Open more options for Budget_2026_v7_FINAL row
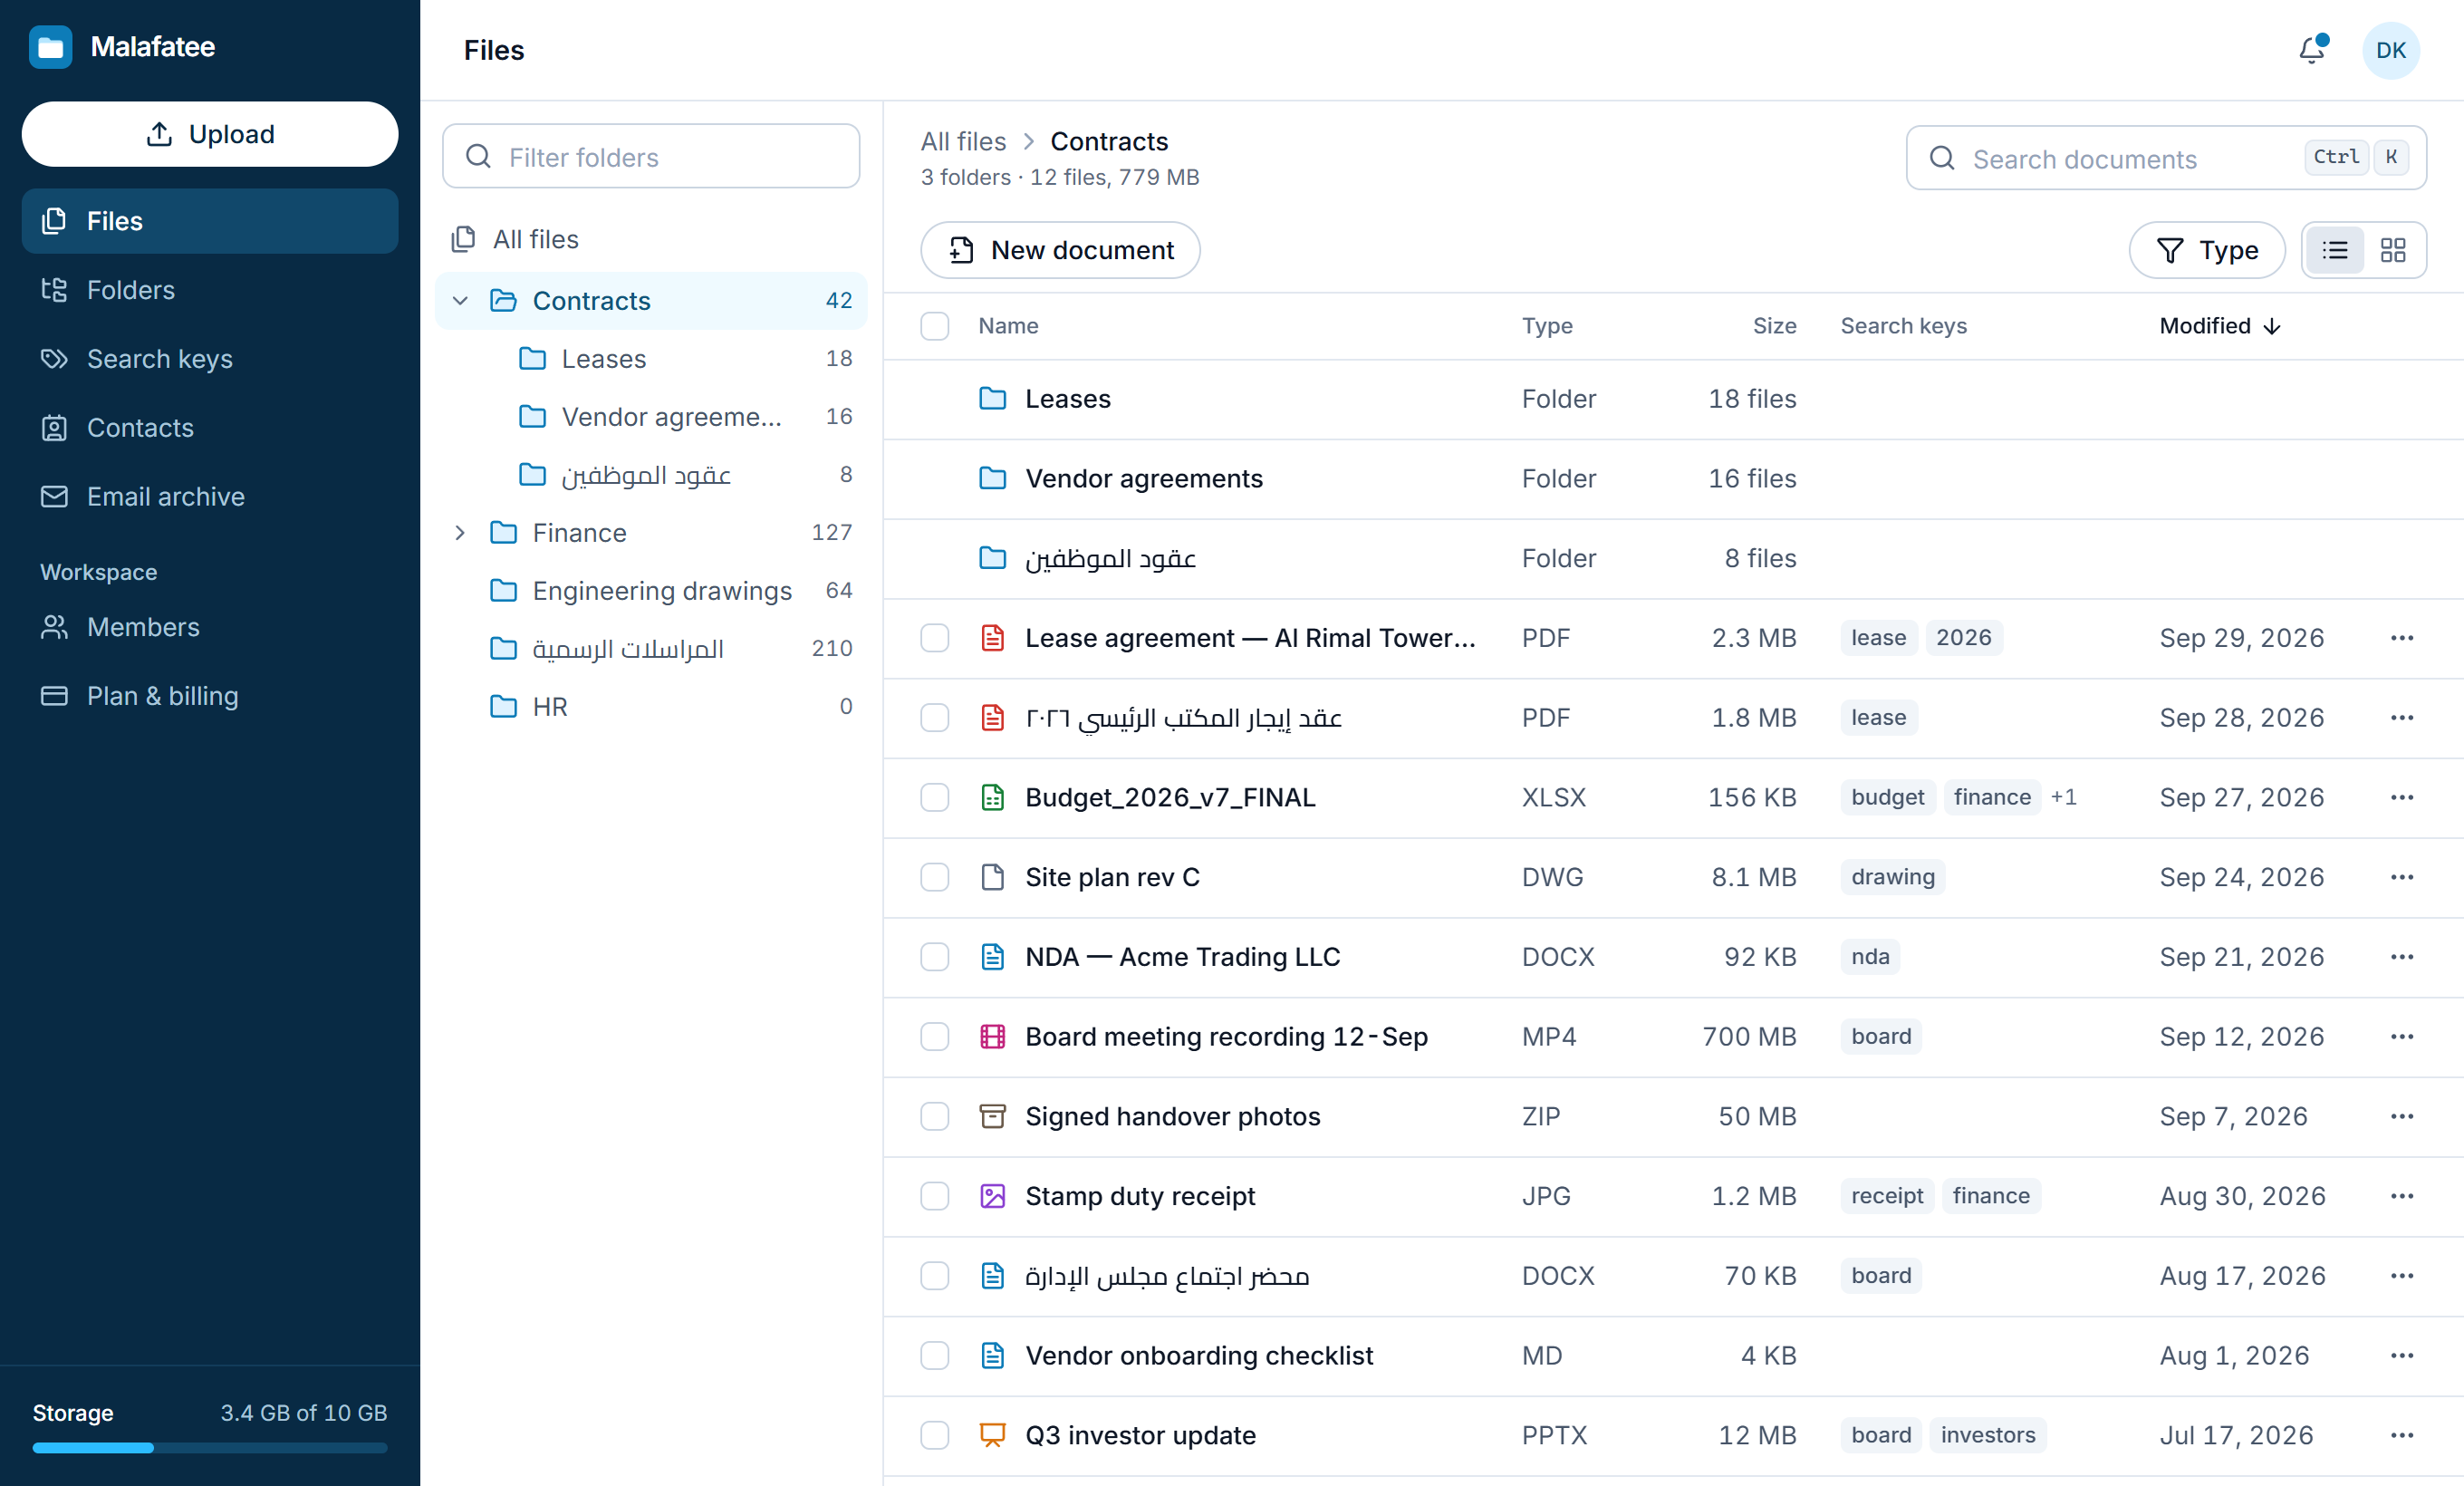Image resolution: width=2464 pixels, height=1486 pixels. coord(2401,797)
